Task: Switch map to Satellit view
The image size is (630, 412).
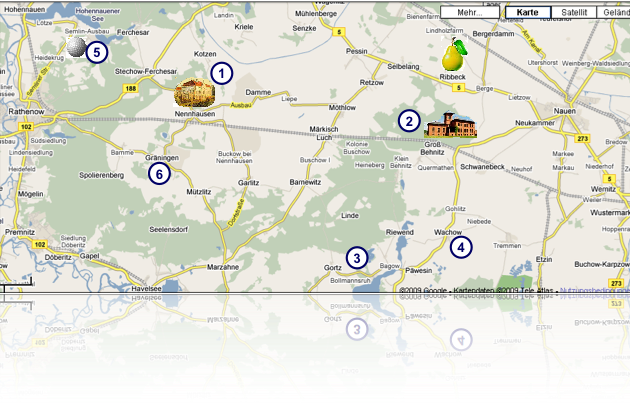Action: [574, 13]
